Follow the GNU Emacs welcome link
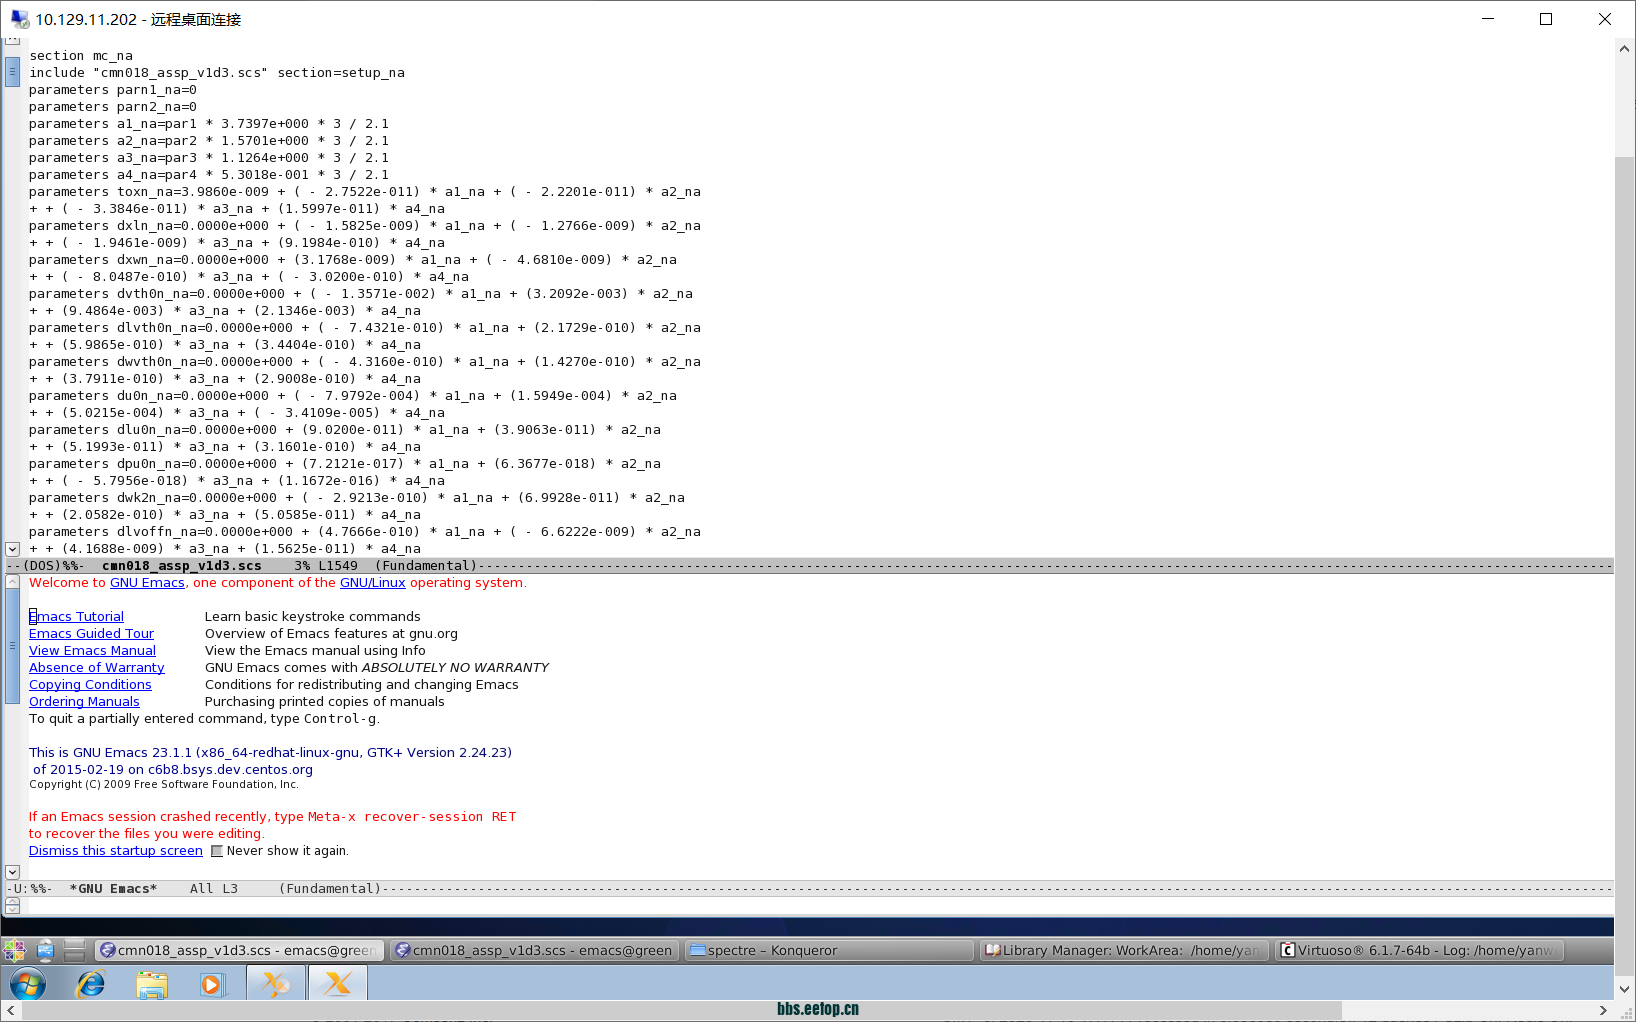 pyautogui.click(x=147, y=583)
